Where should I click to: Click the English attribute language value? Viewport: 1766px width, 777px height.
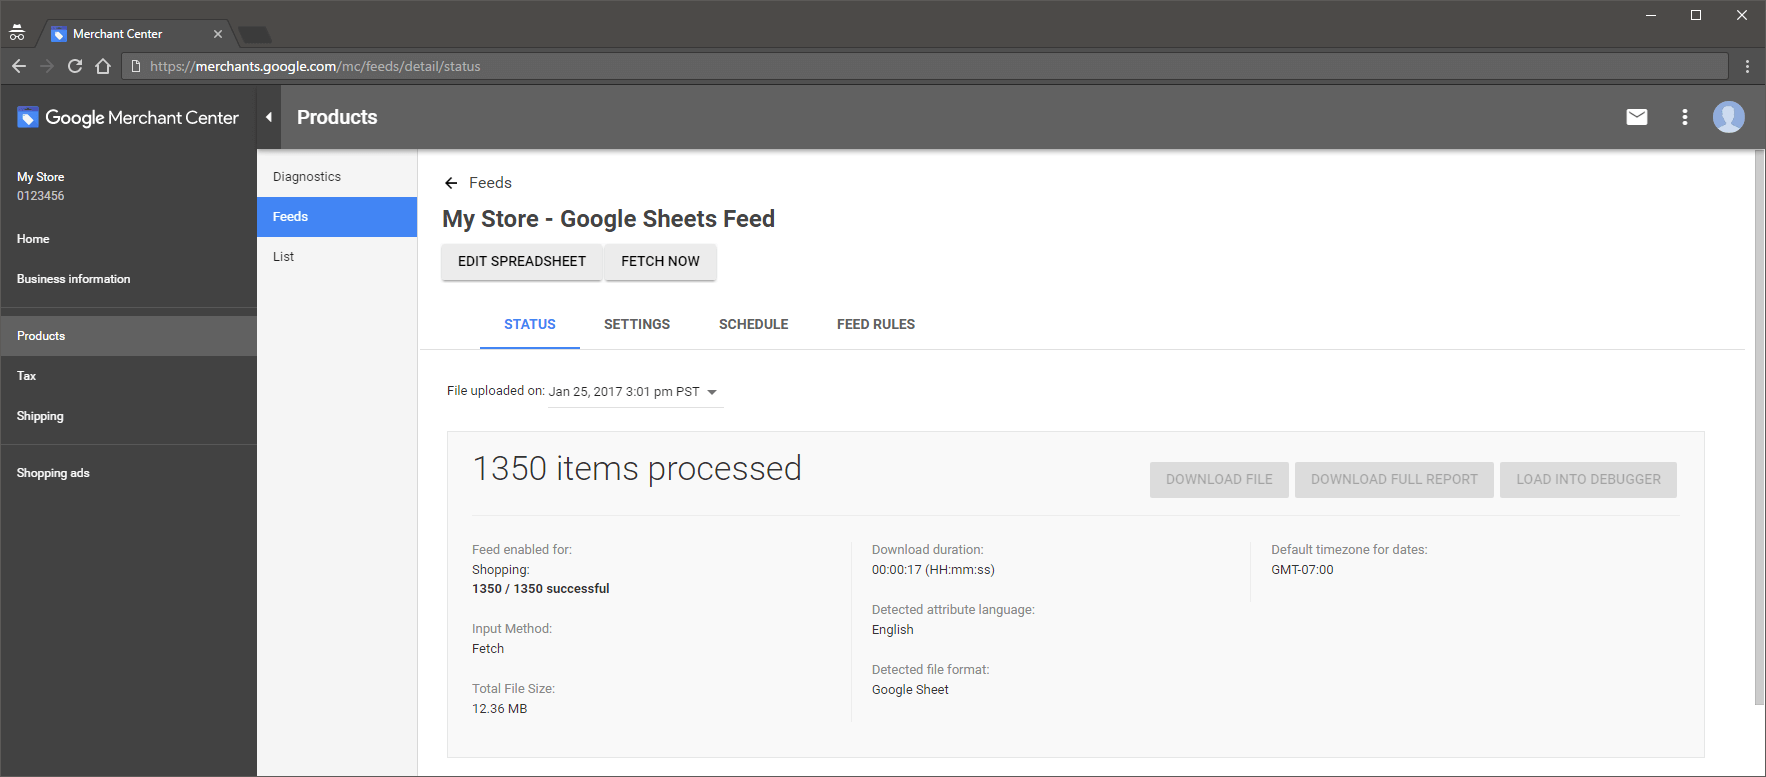pyautogui.click(x=893, y=630)
